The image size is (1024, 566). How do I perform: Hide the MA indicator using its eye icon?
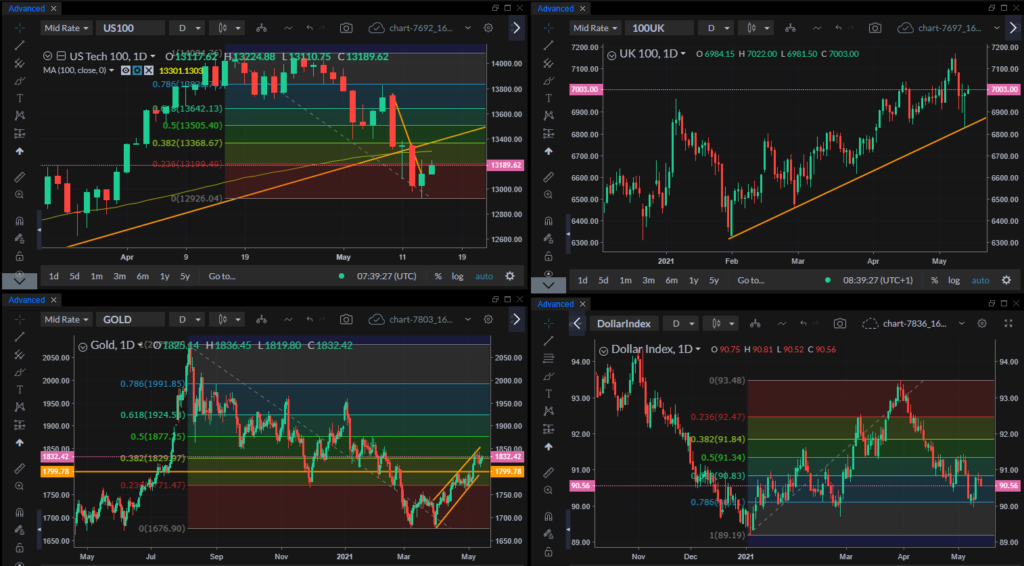pyautogui.click(x=125, y=71)
